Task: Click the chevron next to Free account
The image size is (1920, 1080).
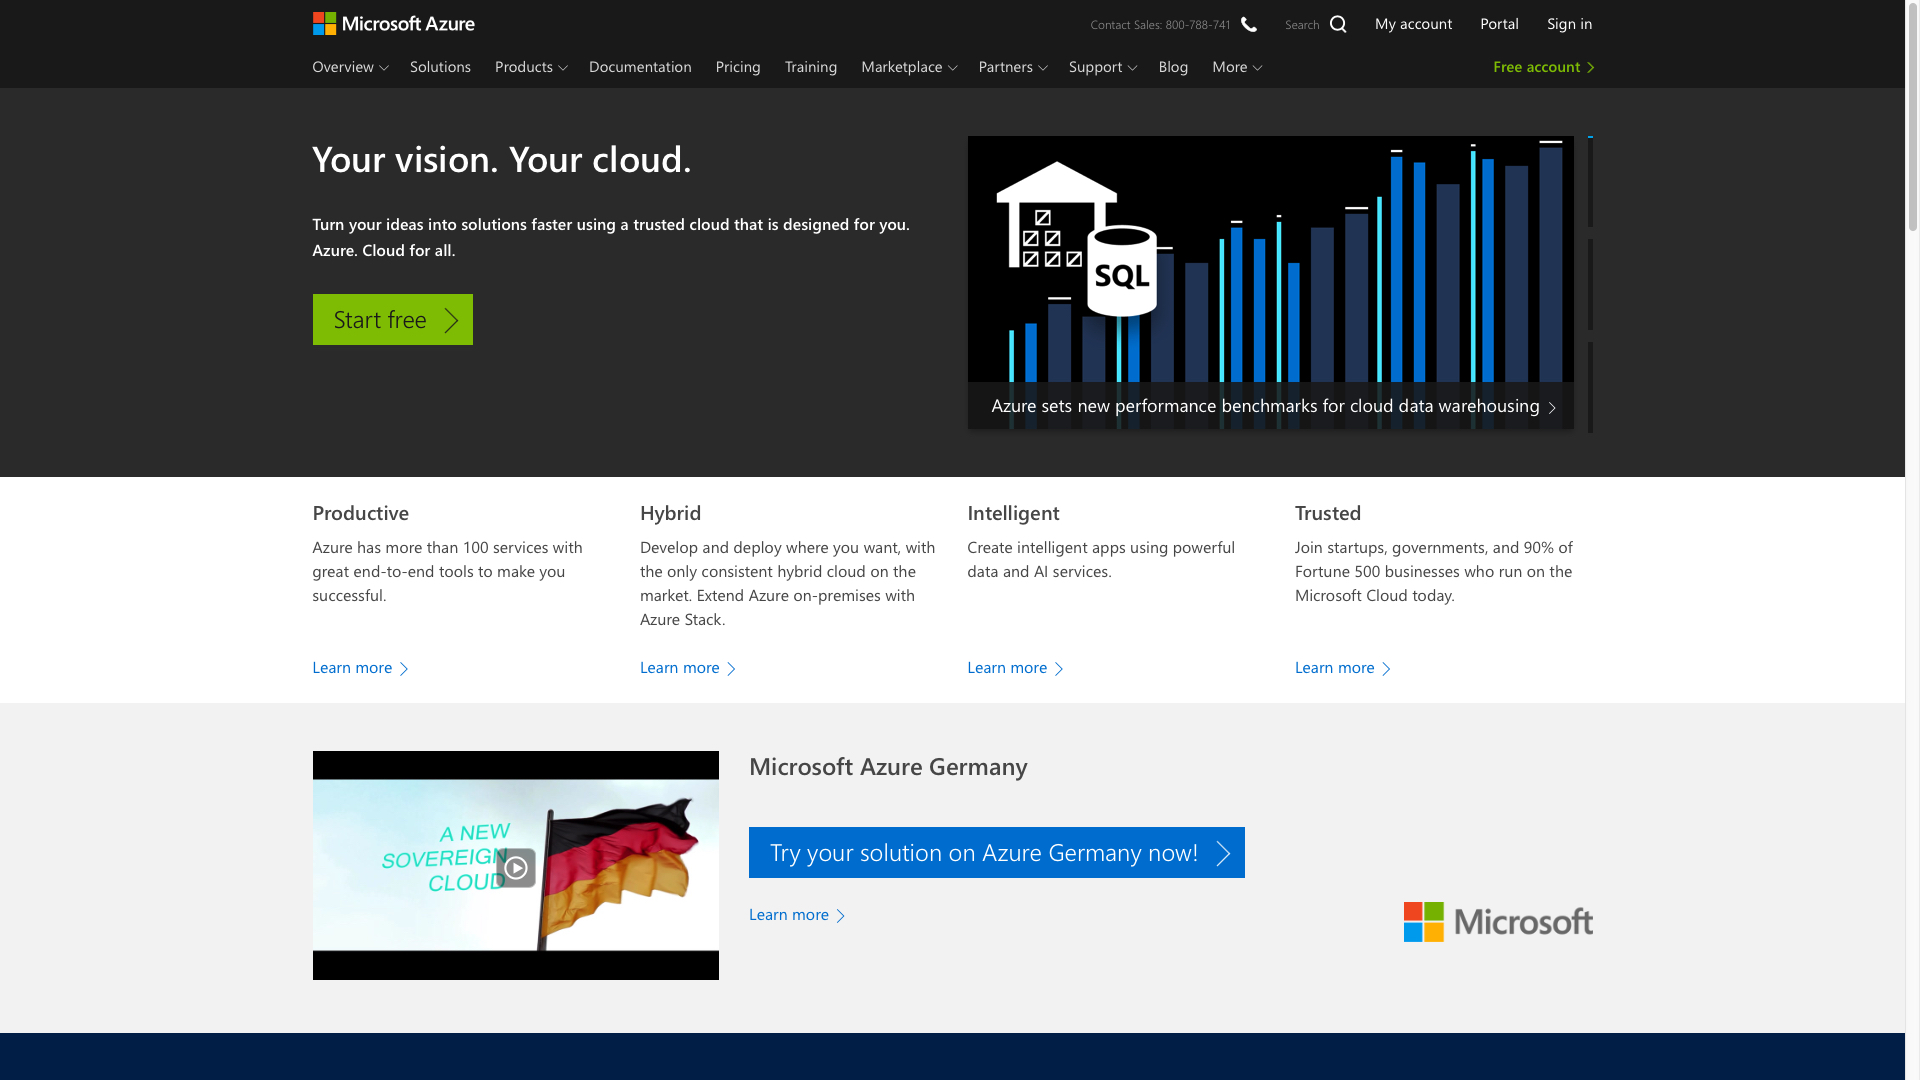Action: pos(1590,67)
